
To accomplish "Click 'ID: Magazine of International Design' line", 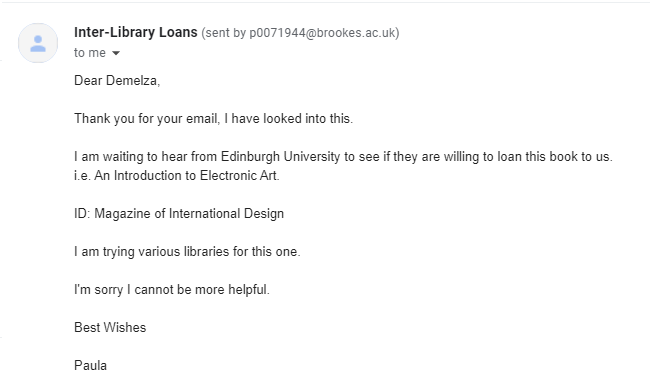I will pyautogui.click(x=179, y=214).
